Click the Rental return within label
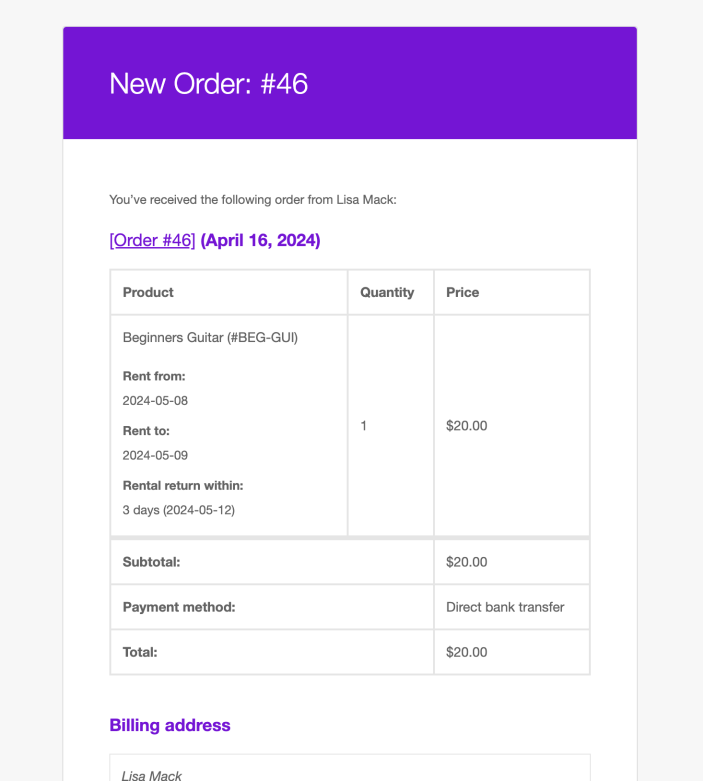 183,485
